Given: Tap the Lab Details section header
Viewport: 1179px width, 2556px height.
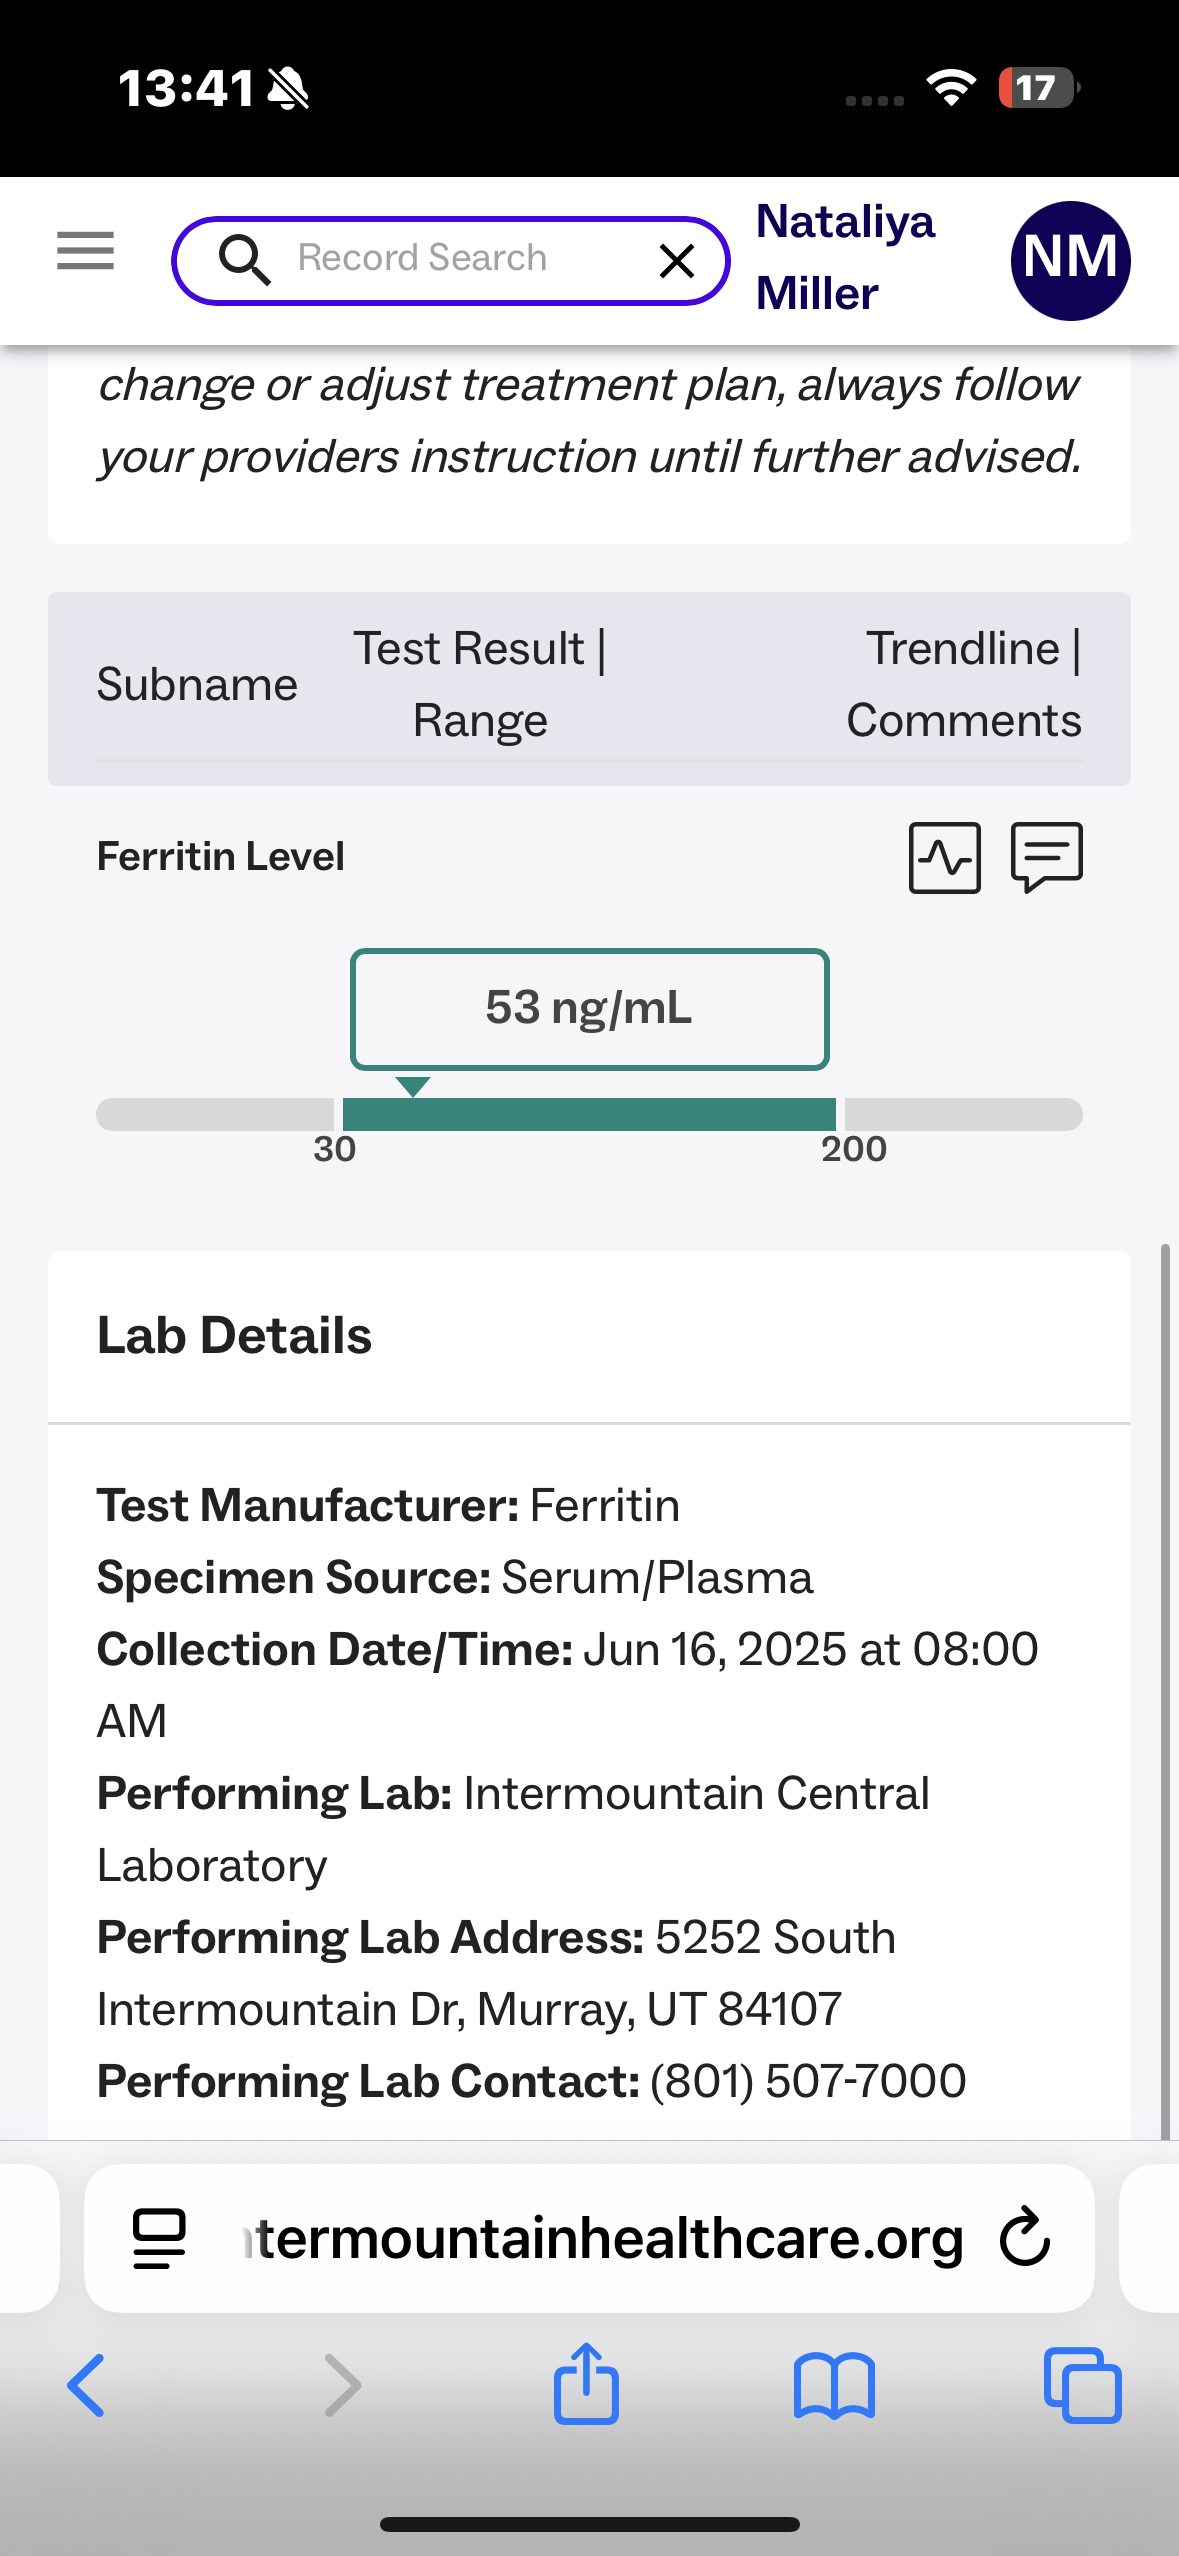Looking at the screenshot, I should 235,1336.
